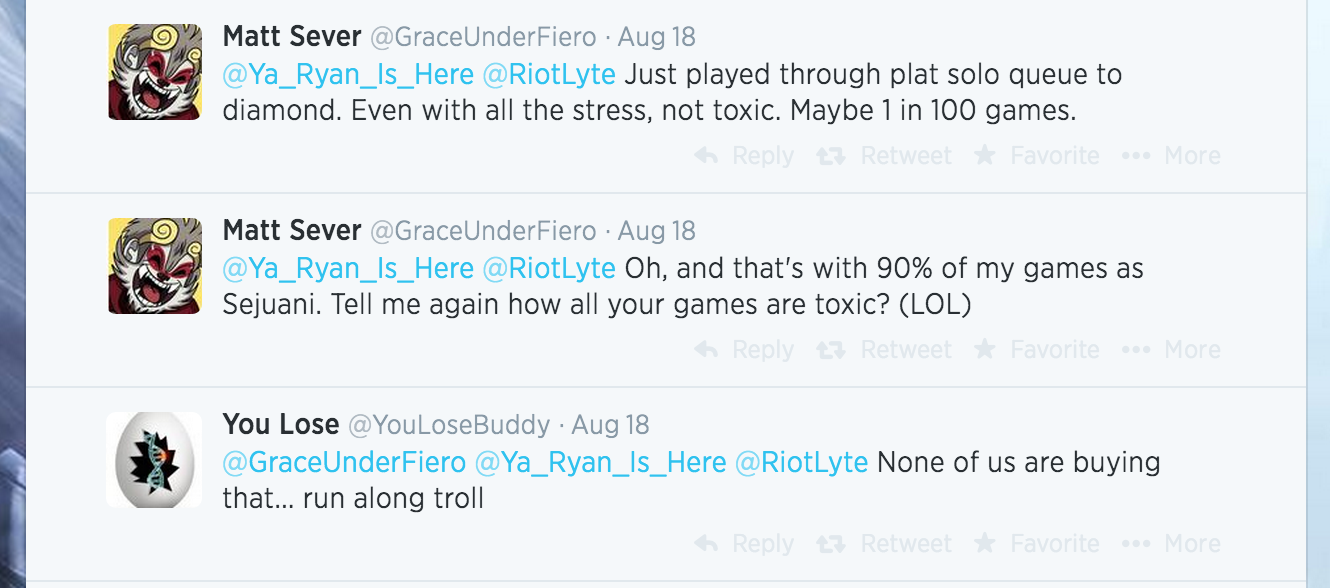Open Matt Sever's avatar on first tweet
The width and height of the screenshot is (1330, 588).
155,72
